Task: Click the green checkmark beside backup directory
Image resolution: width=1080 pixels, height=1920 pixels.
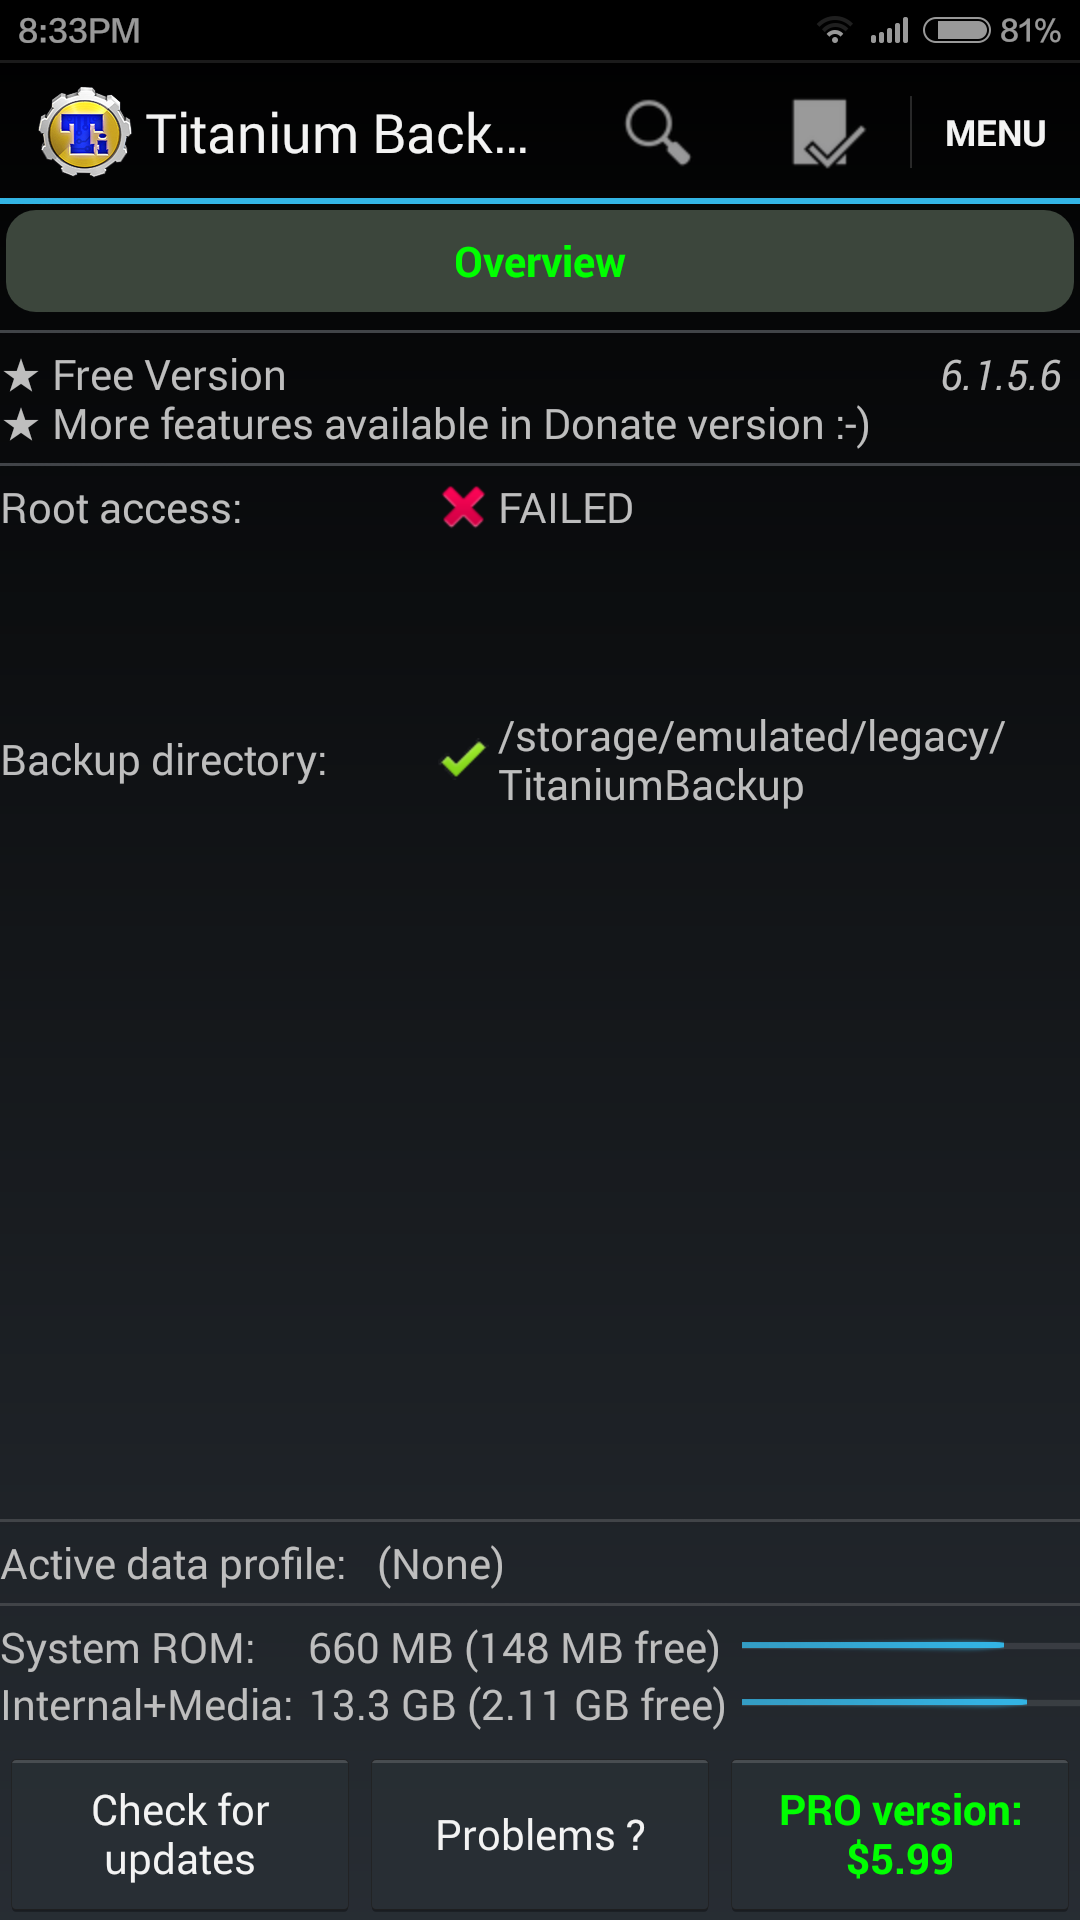Action: (x=463, y=760)
